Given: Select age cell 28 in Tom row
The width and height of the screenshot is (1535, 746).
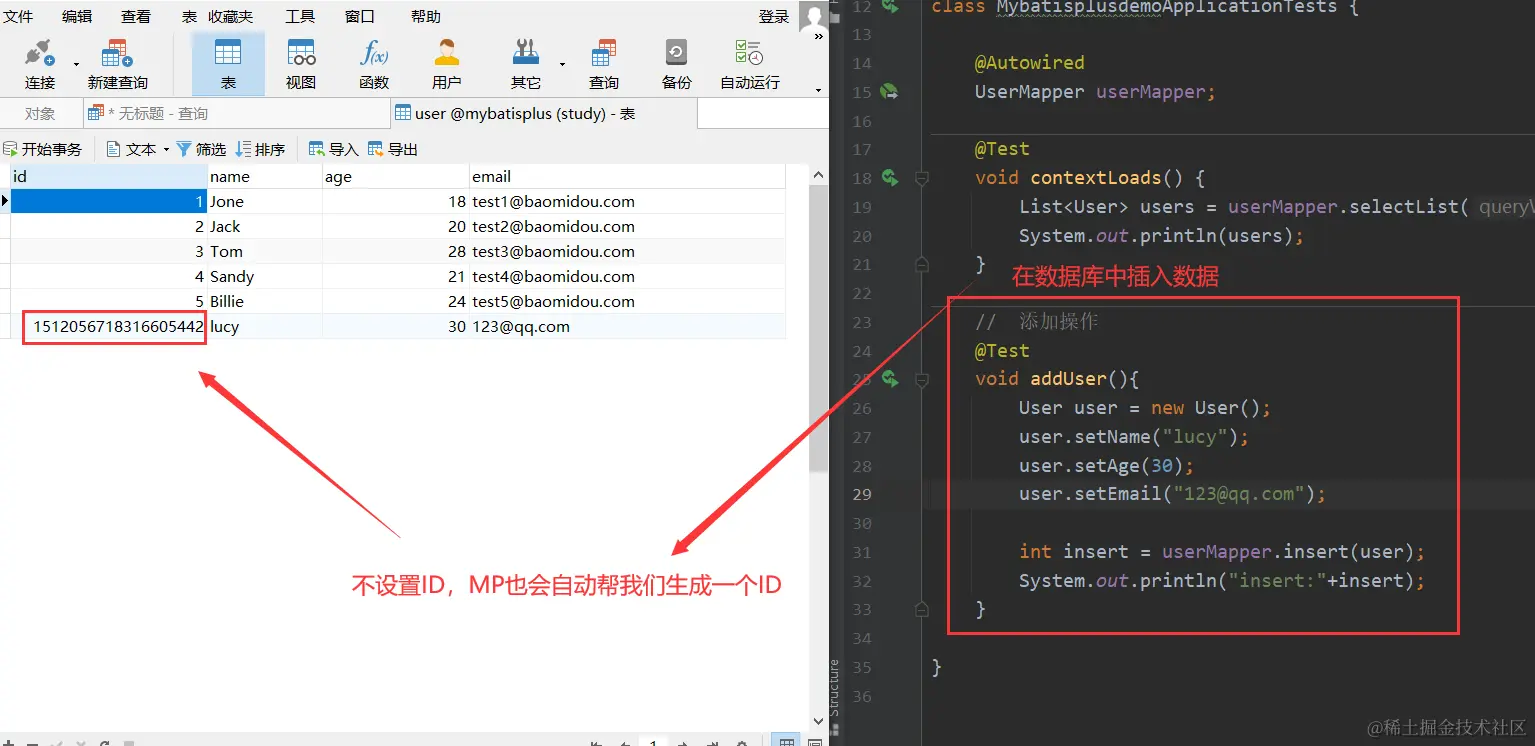Looking at the screenshot, I should [395, 251].
